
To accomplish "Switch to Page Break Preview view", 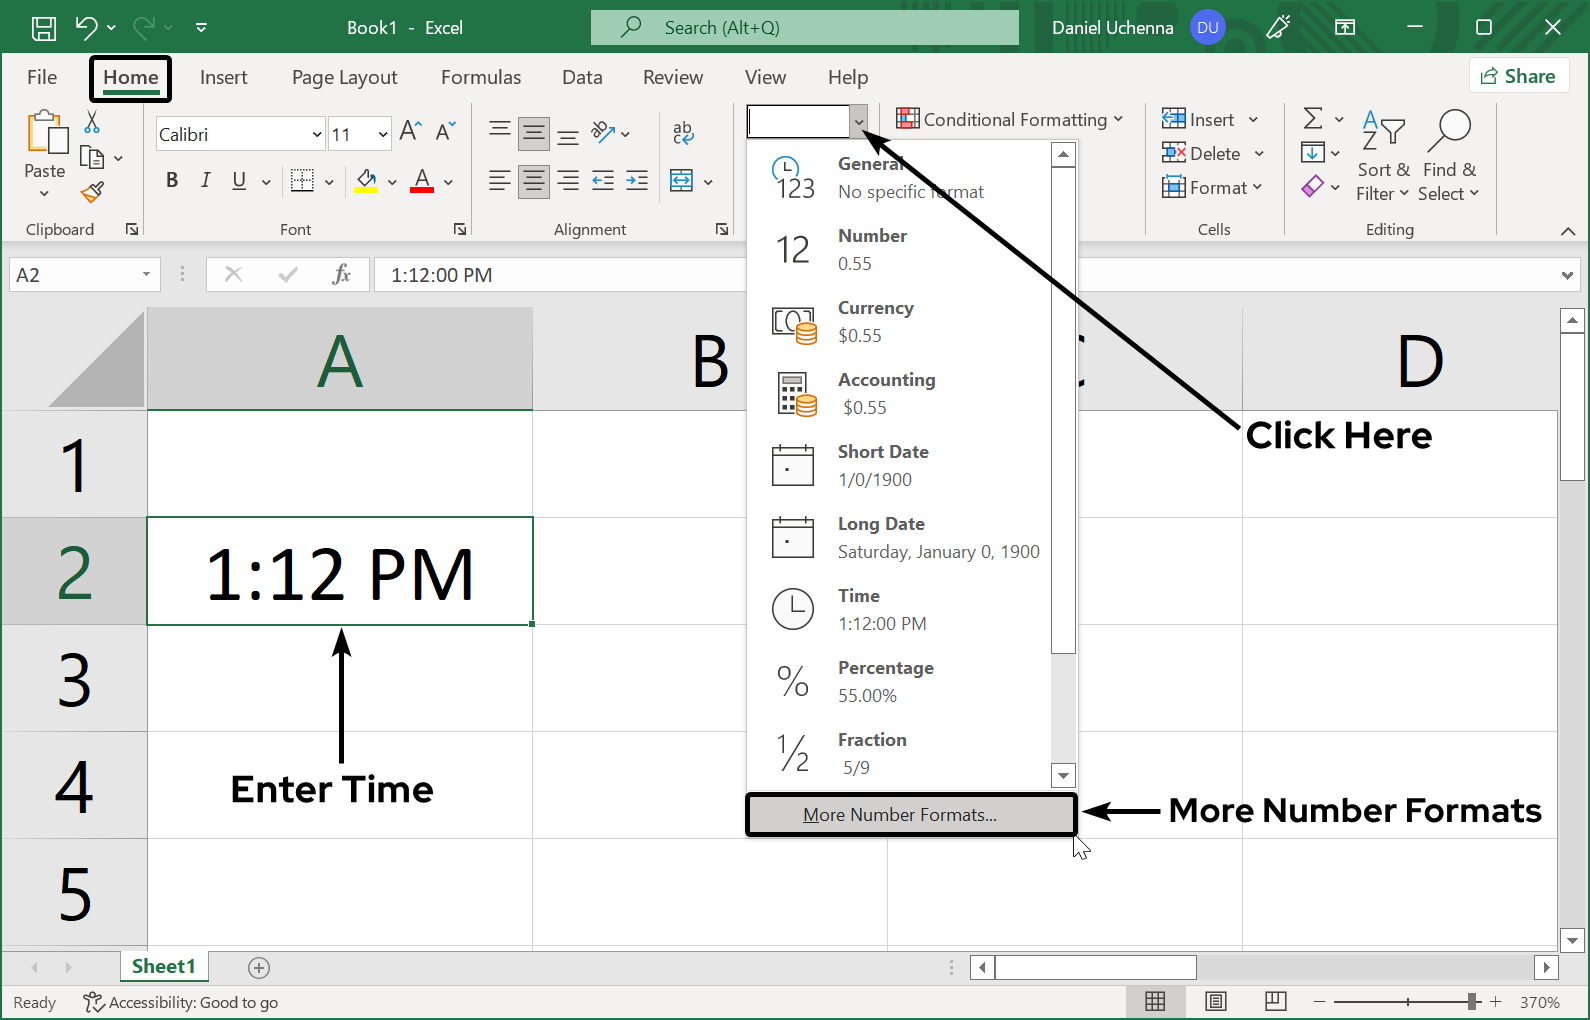I will tap(1275, 1001).
